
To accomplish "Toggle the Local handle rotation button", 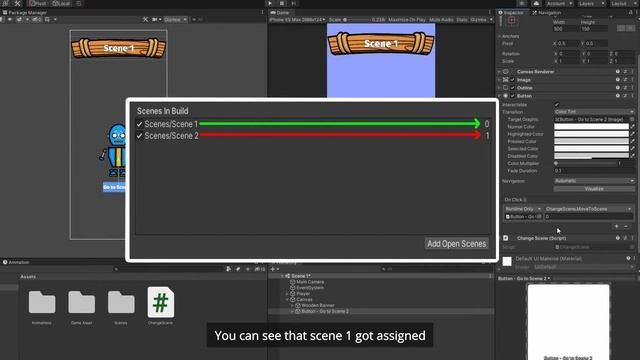I will [61, 3].
